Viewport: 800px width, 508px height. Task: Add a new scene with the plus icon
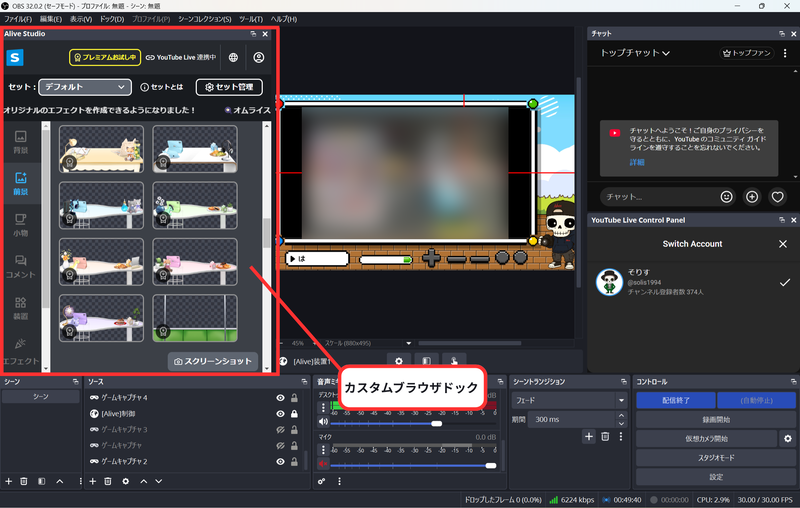pyautogui.click(x=8, y=481)
